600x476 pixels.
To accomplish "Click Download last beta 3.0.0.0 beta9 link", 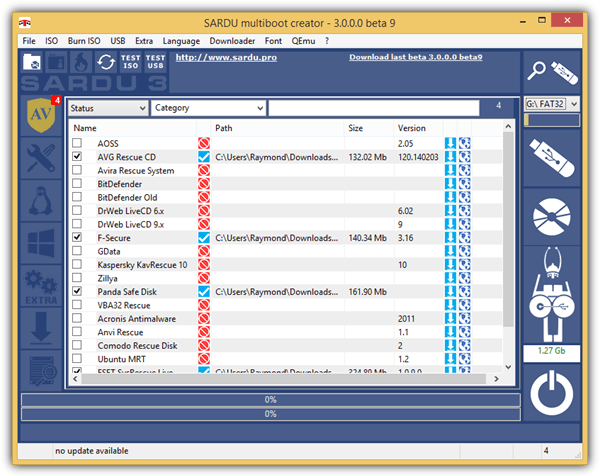I will click(416, 57).
